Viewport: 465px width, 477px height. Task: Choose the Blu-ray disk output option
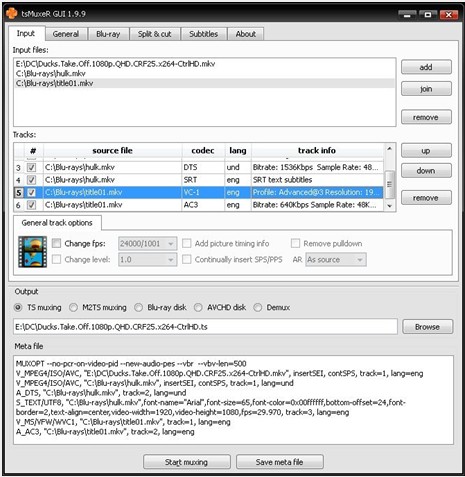(138, 307)
